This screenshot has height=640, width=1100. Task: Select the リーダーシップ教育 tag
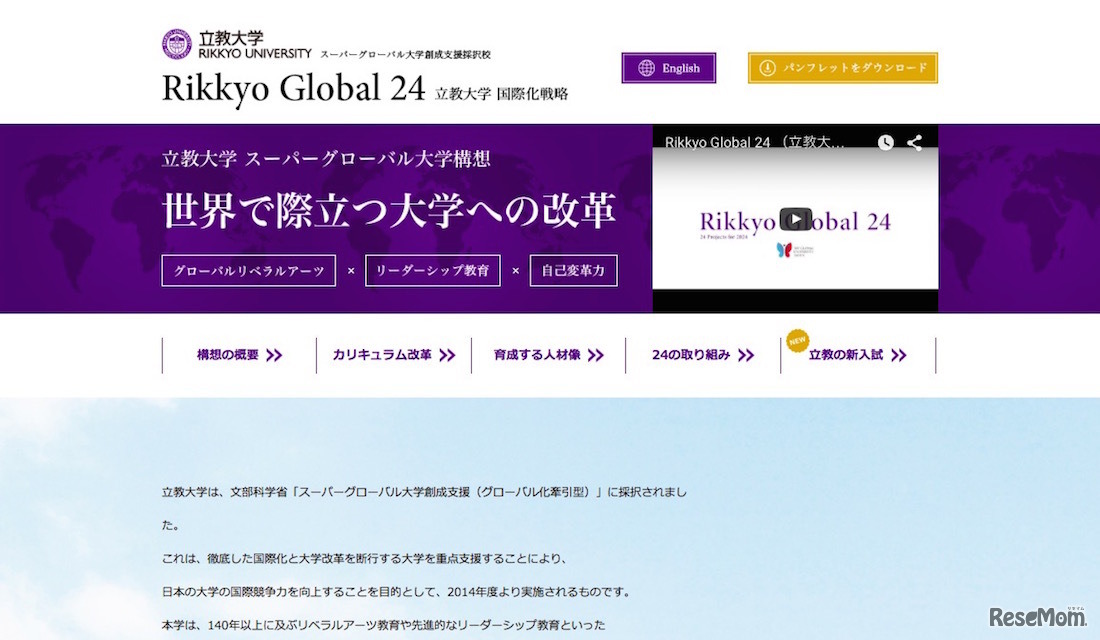pos(432,270)
